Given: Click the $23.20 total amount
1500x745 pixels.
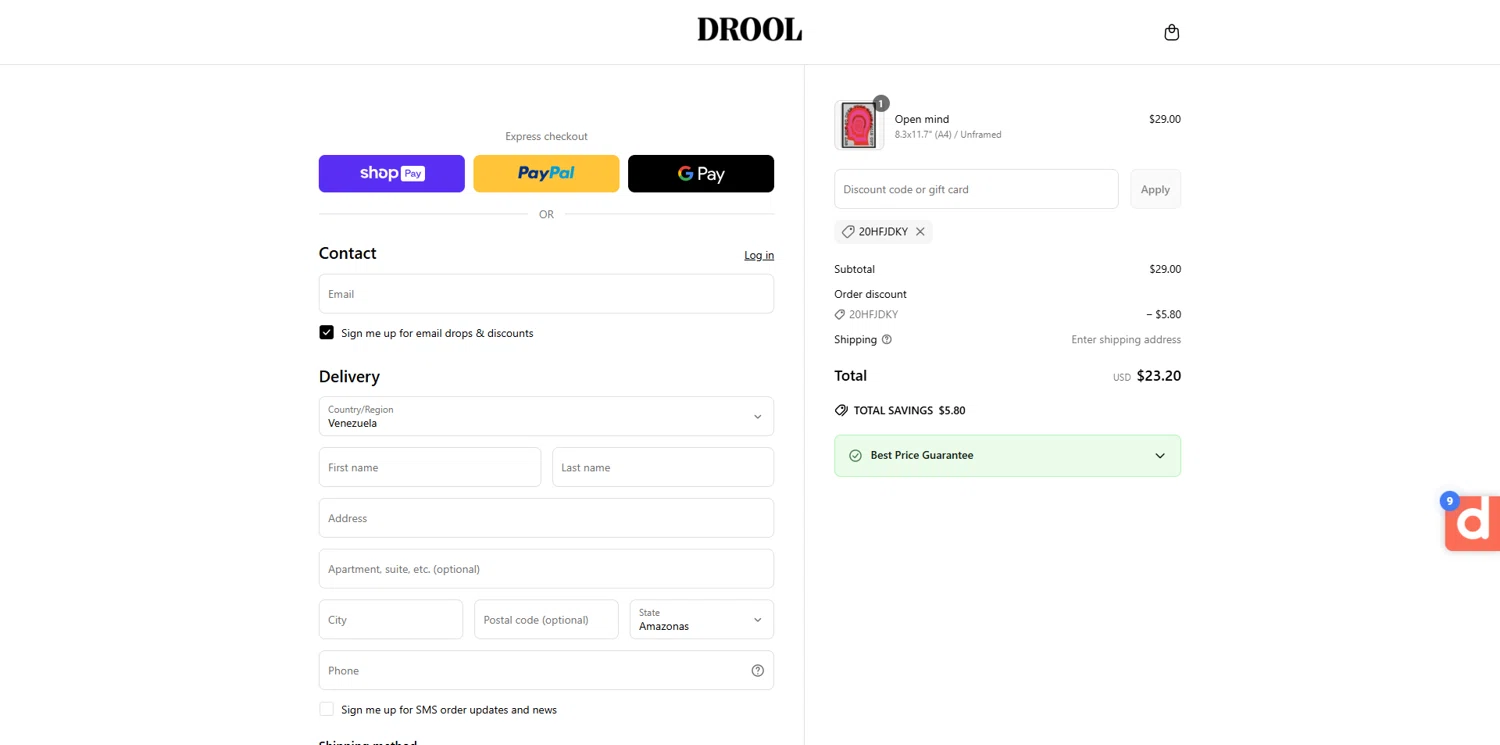Looking at the screenshot, I should click(x=1159, y=376).
